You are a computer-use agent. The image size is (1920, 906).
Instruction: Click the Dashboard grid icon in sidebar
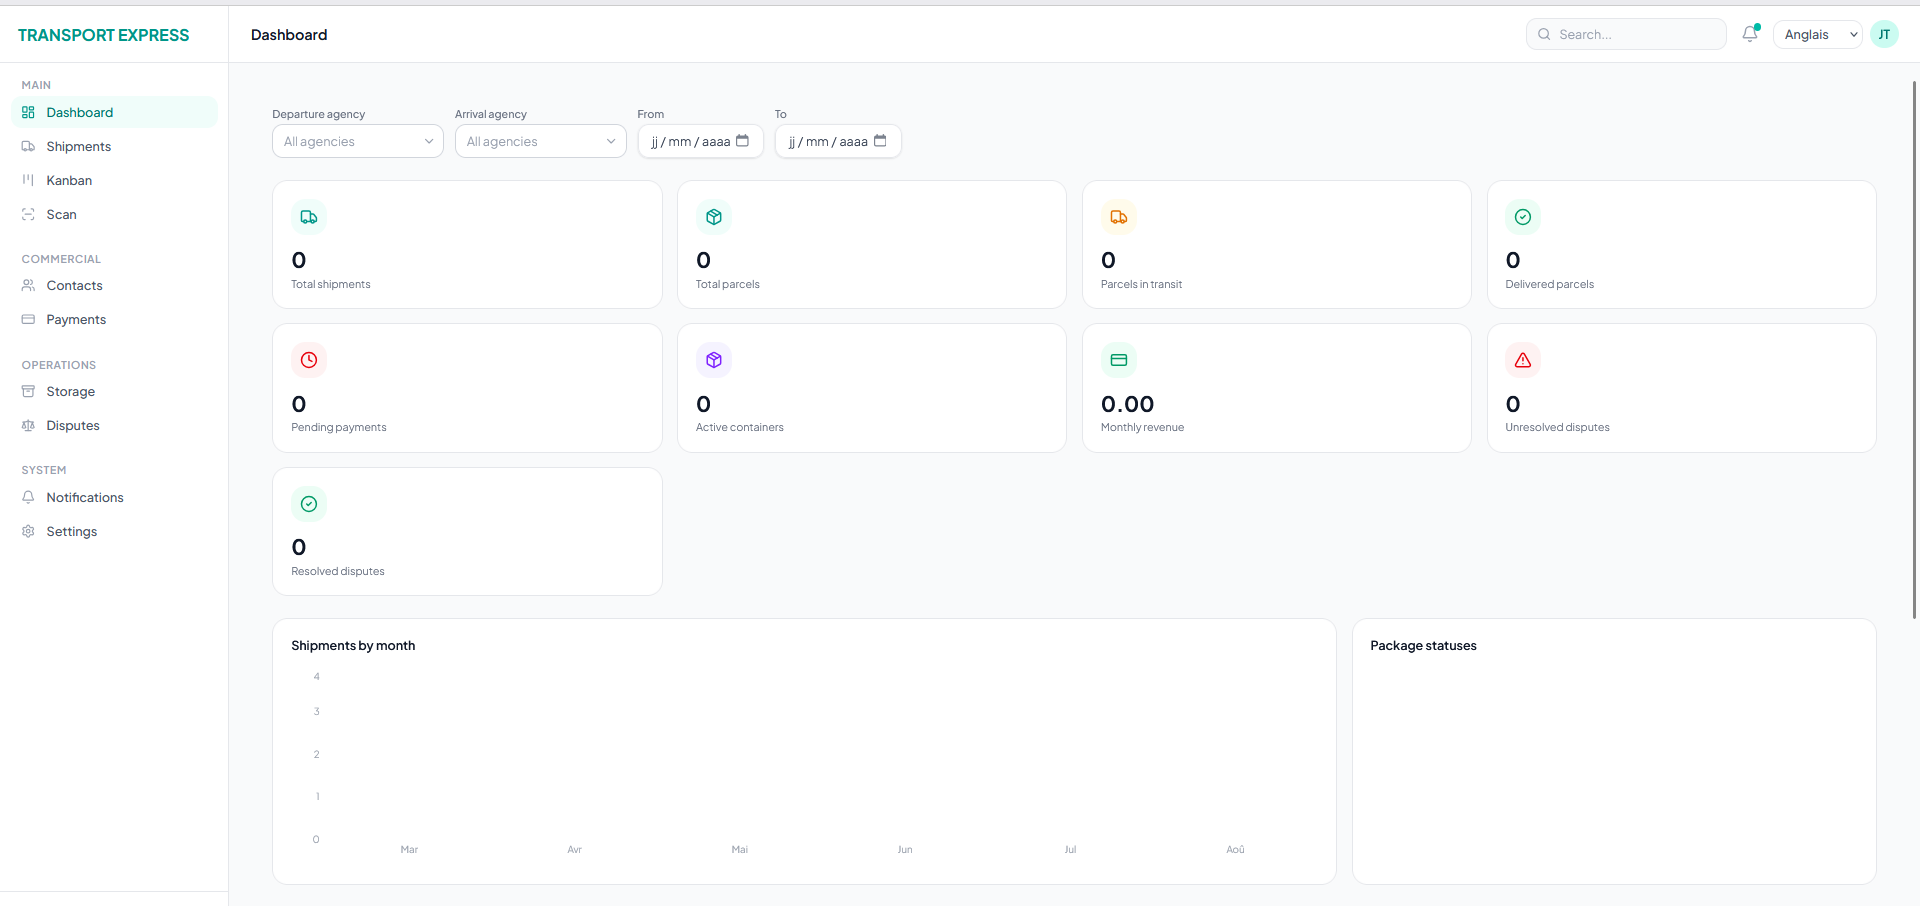pyautogui.click(x=28, y=112)
